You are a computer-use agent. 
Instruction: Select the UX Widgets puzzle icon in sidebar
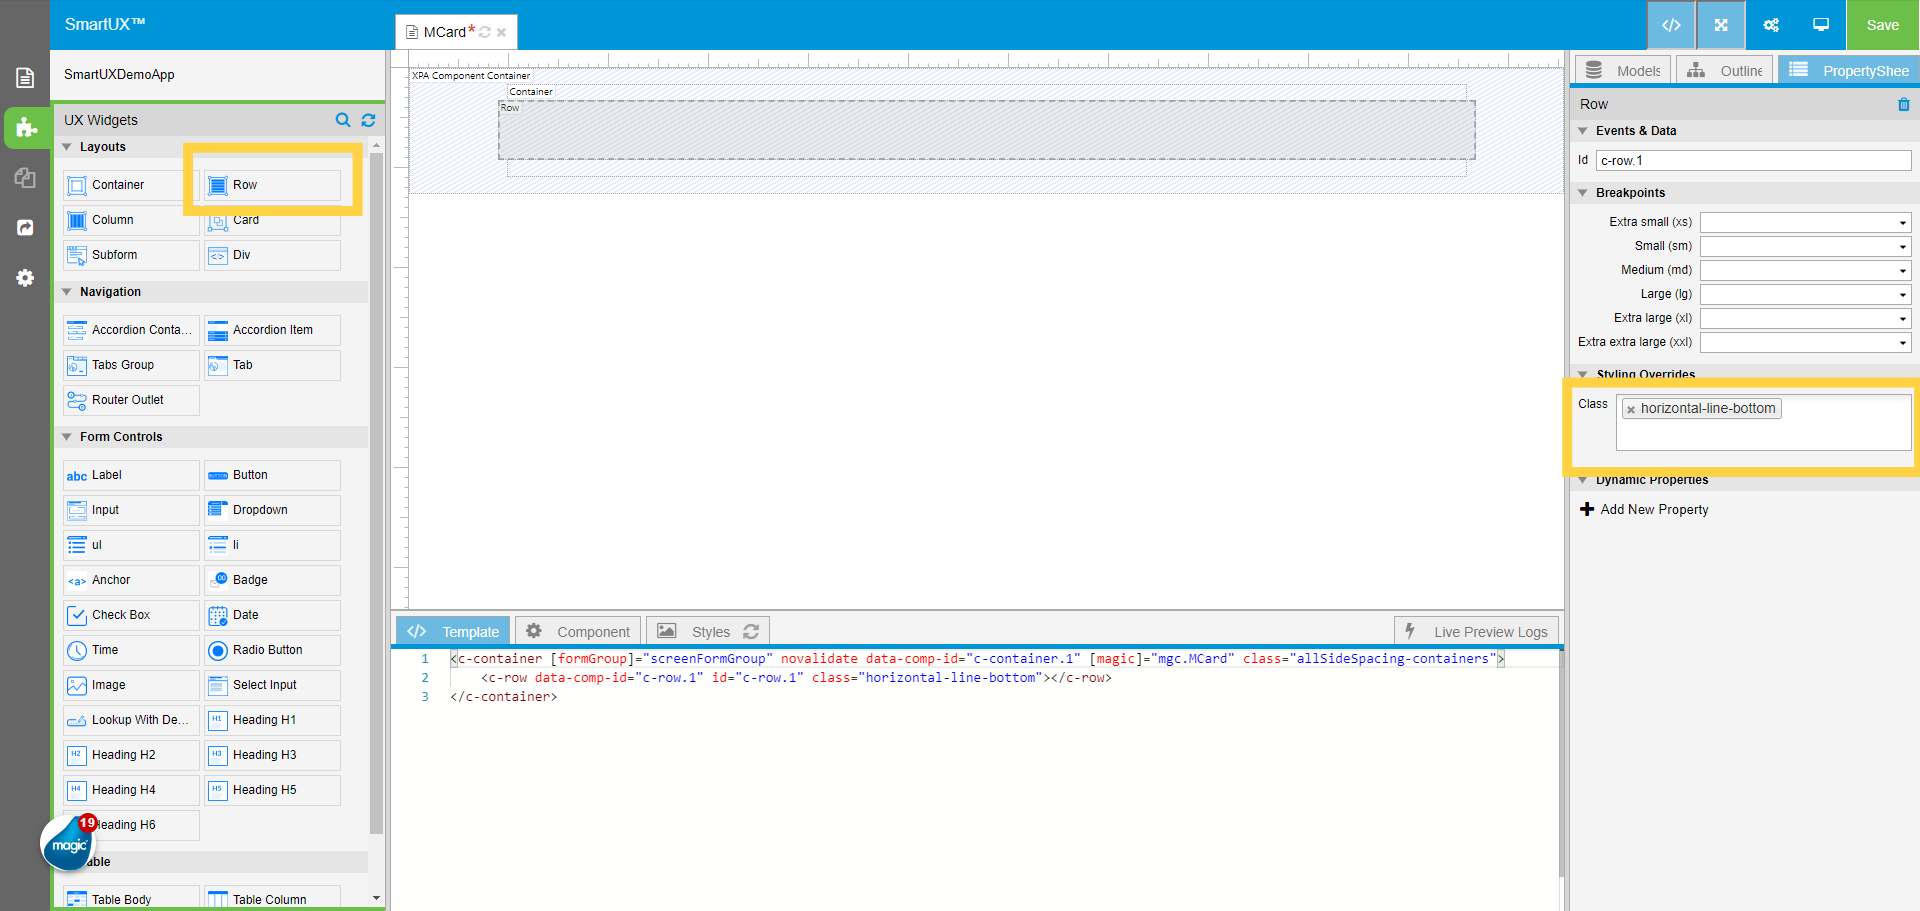(24, 128)
